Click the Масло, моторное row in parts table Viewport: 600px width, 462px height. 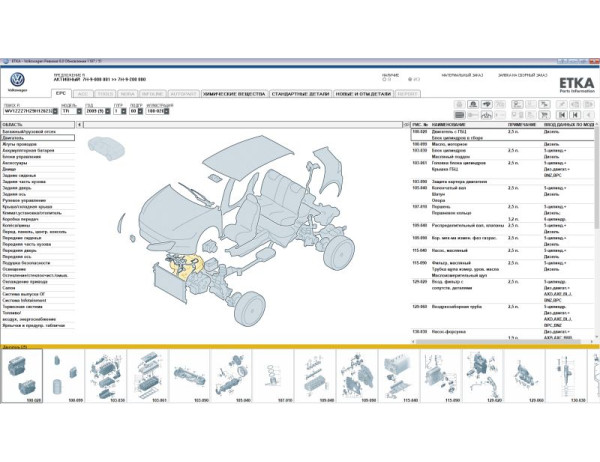(468, 143)
